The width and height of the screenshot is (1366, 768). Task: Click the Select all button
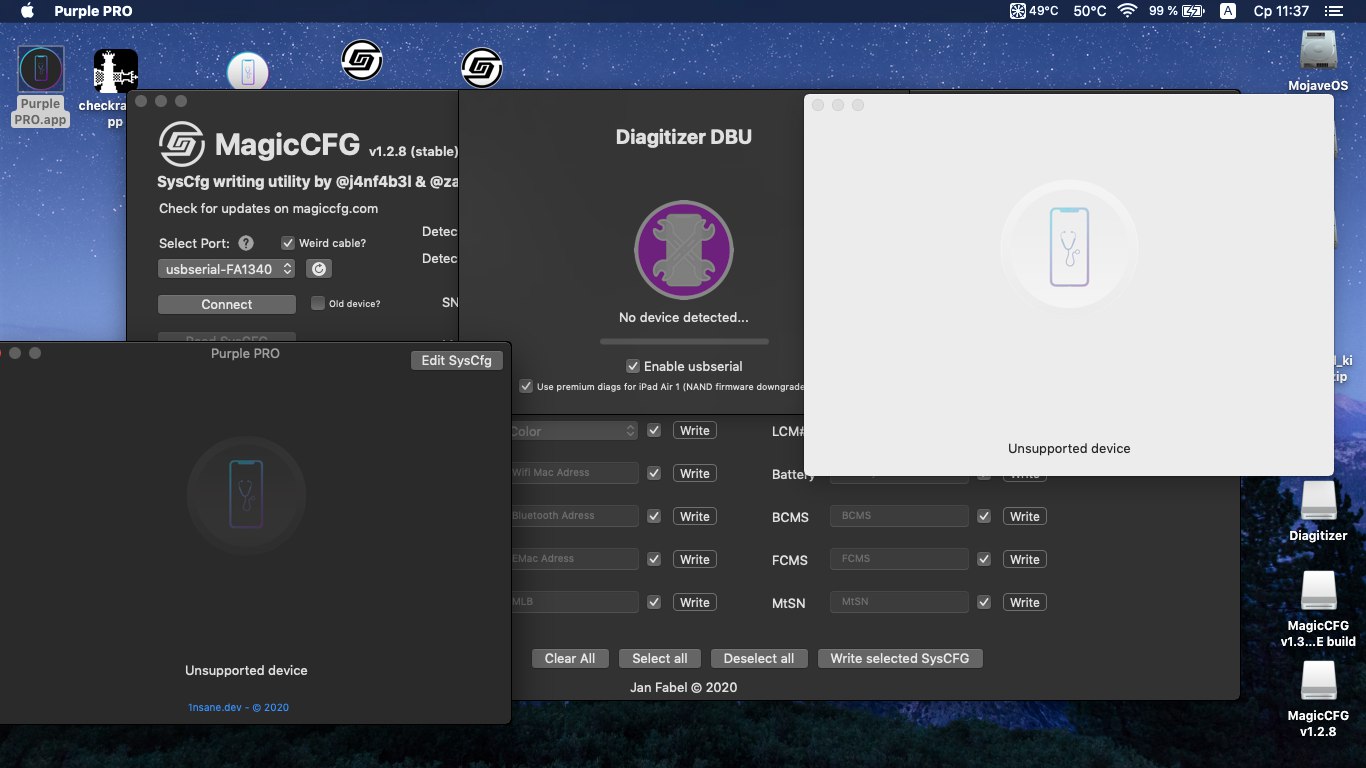tap(660, 658)
